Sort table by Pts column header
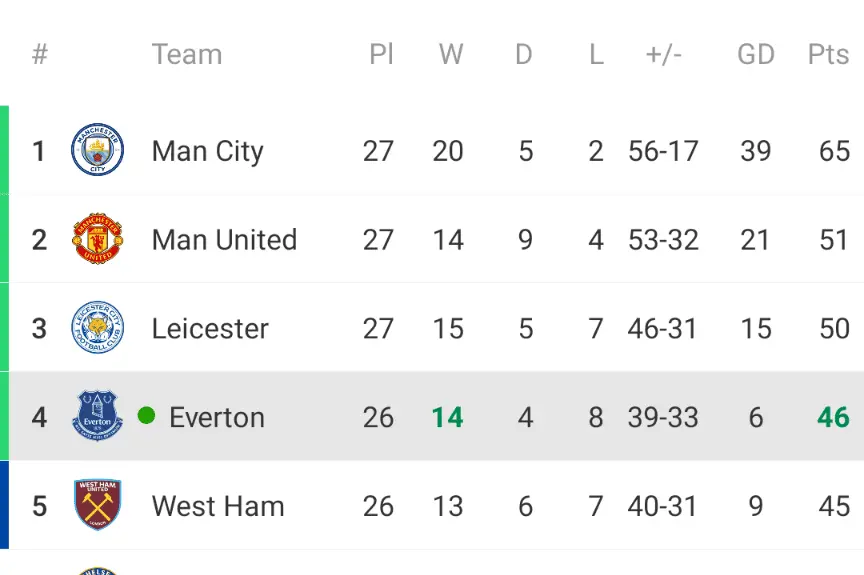The width and height of the screenshot is (864, 575). pyautogui.click(x=828, y=54)
